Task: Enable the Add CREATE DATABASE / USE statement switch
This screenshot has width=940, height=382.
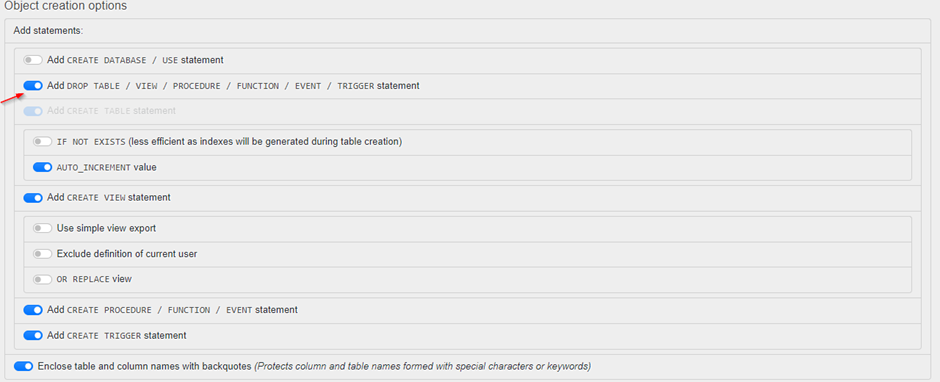Action: tap(33, 60)
